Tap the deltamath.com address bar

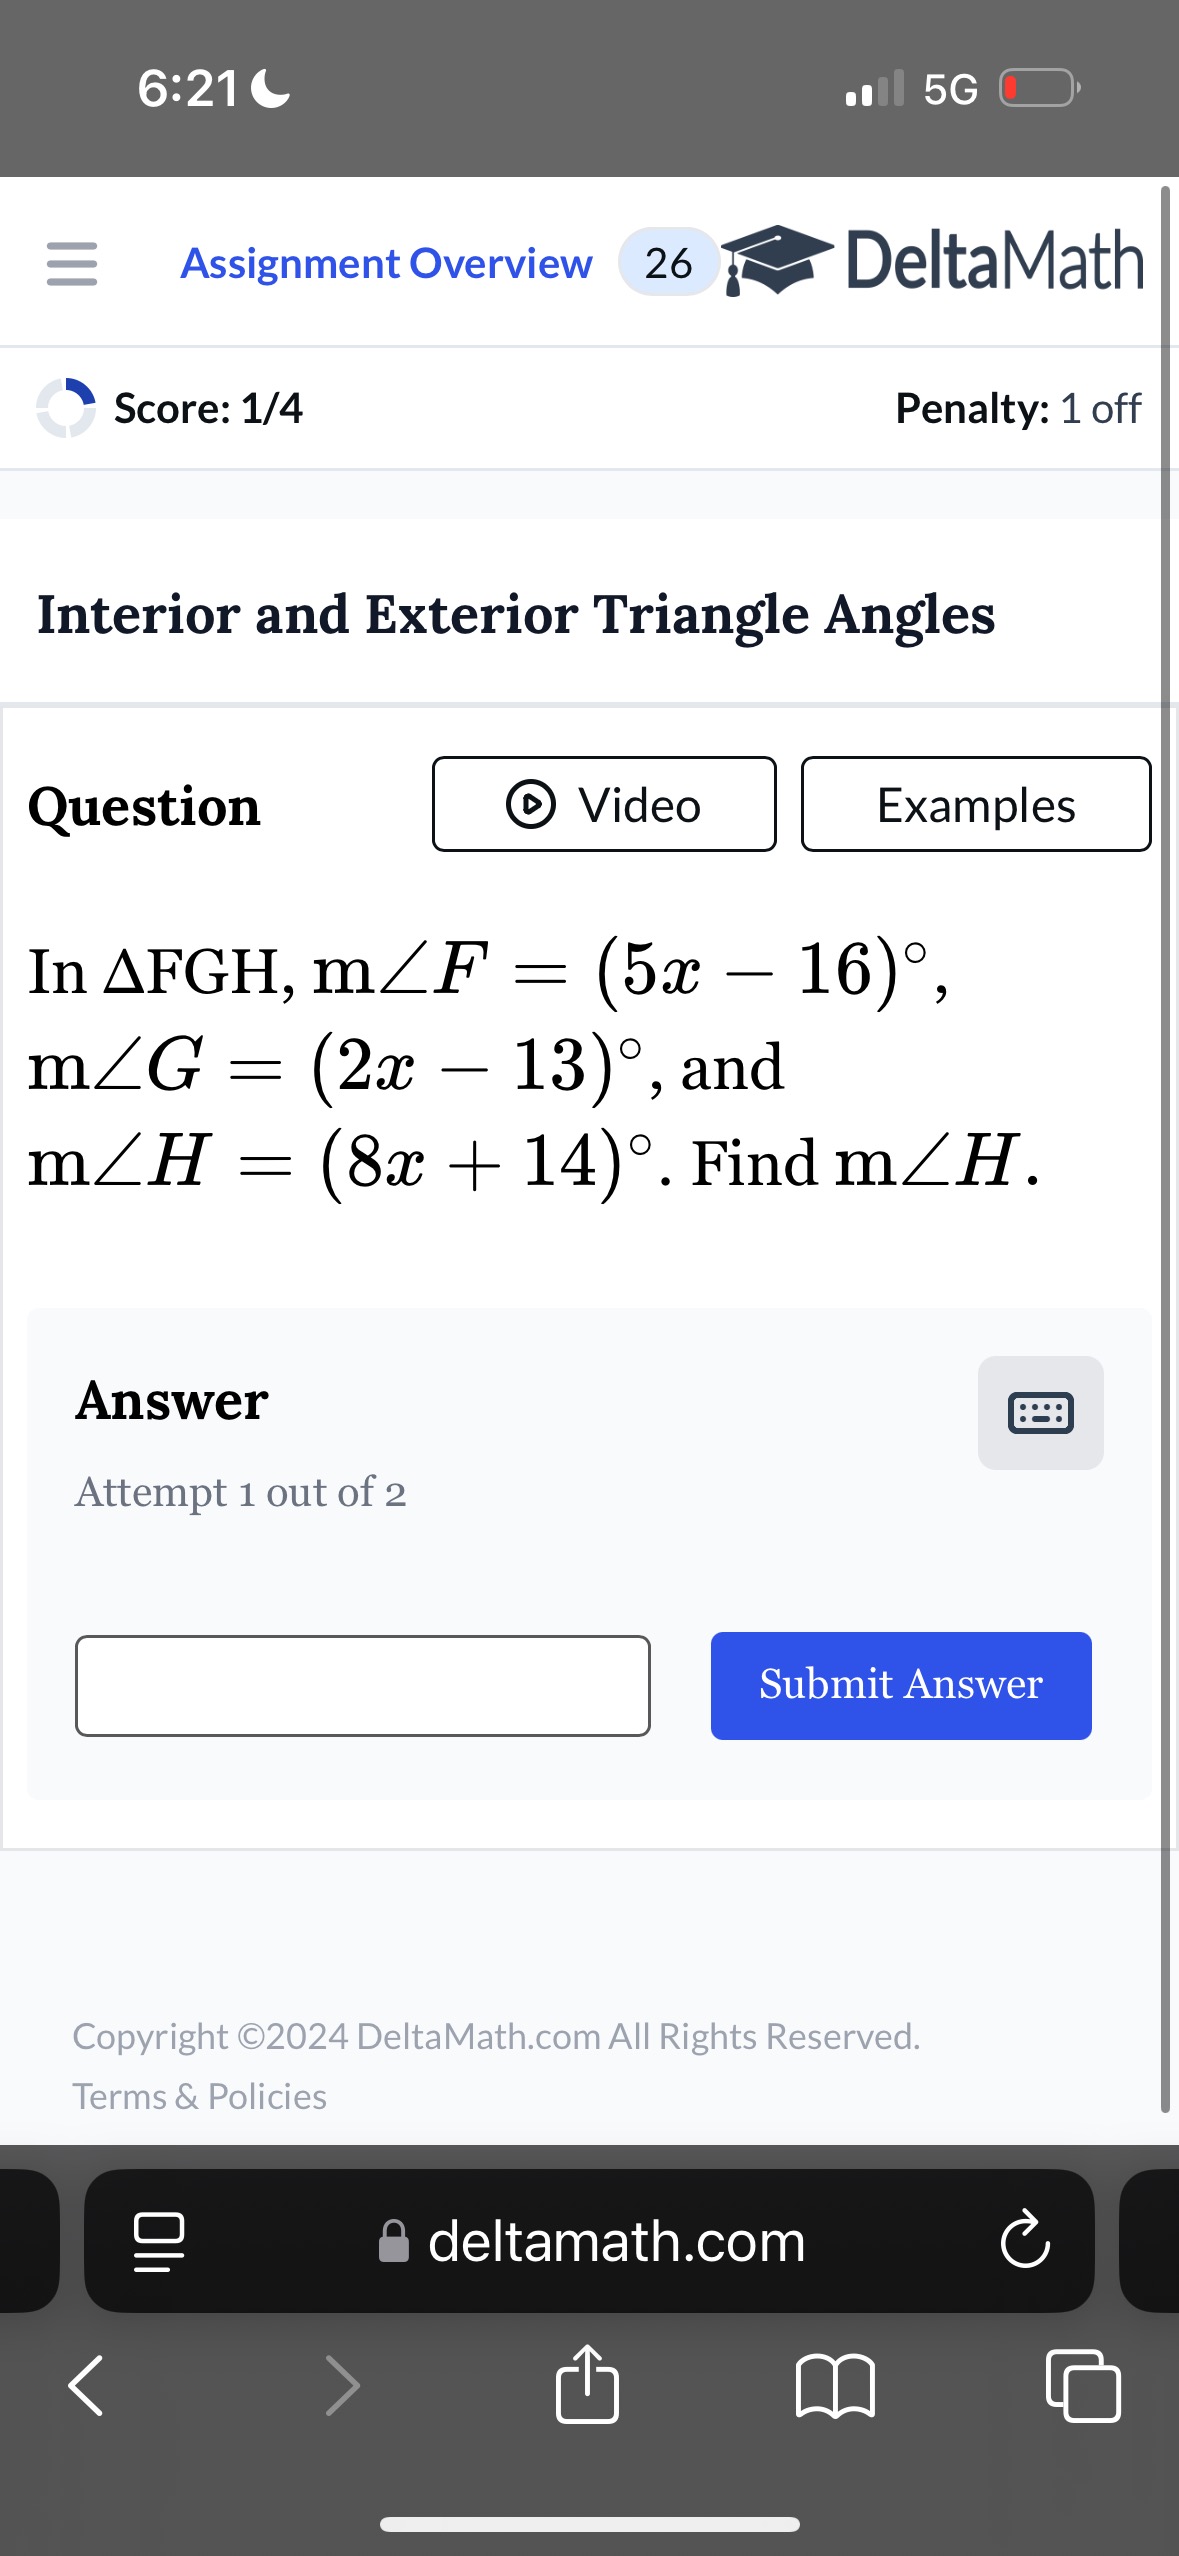pos(589,2241)
